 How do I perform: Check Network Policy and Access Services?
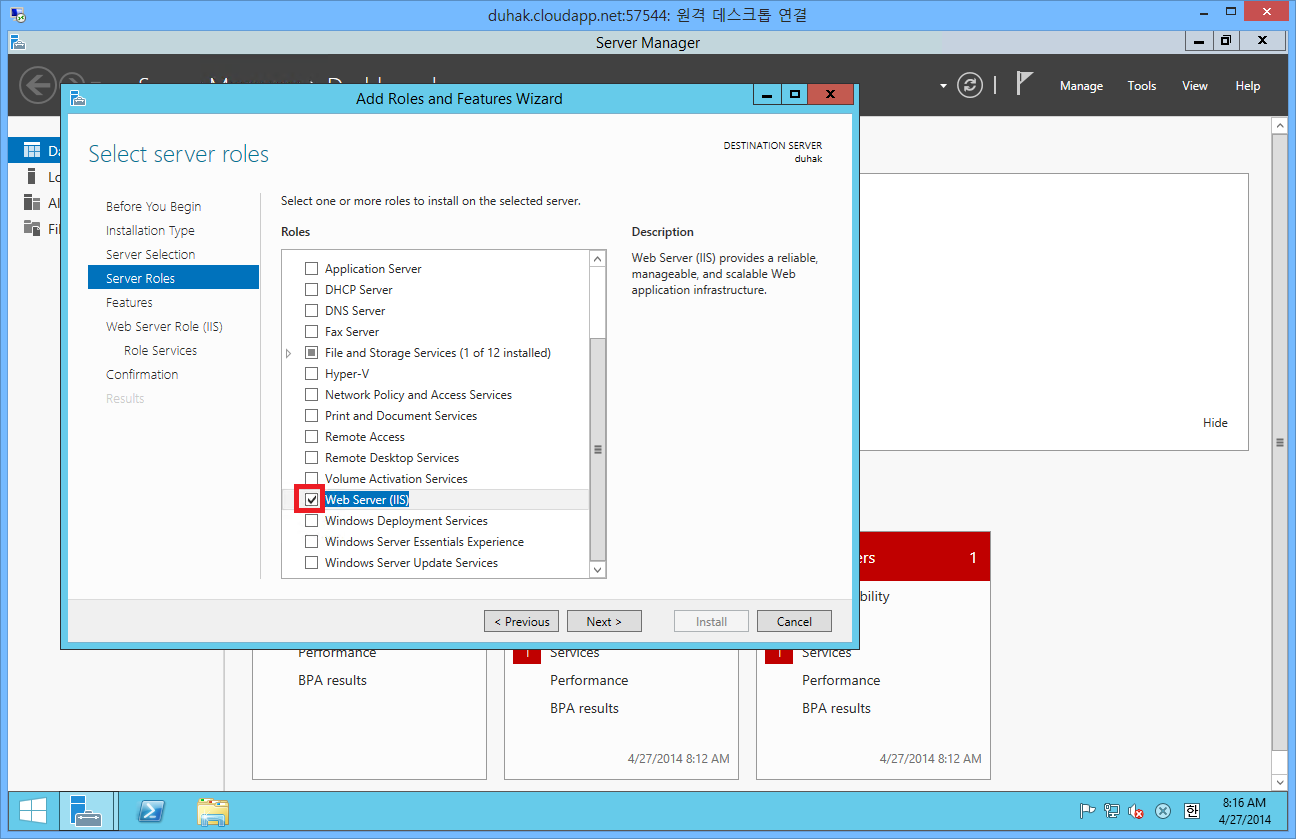312,395
